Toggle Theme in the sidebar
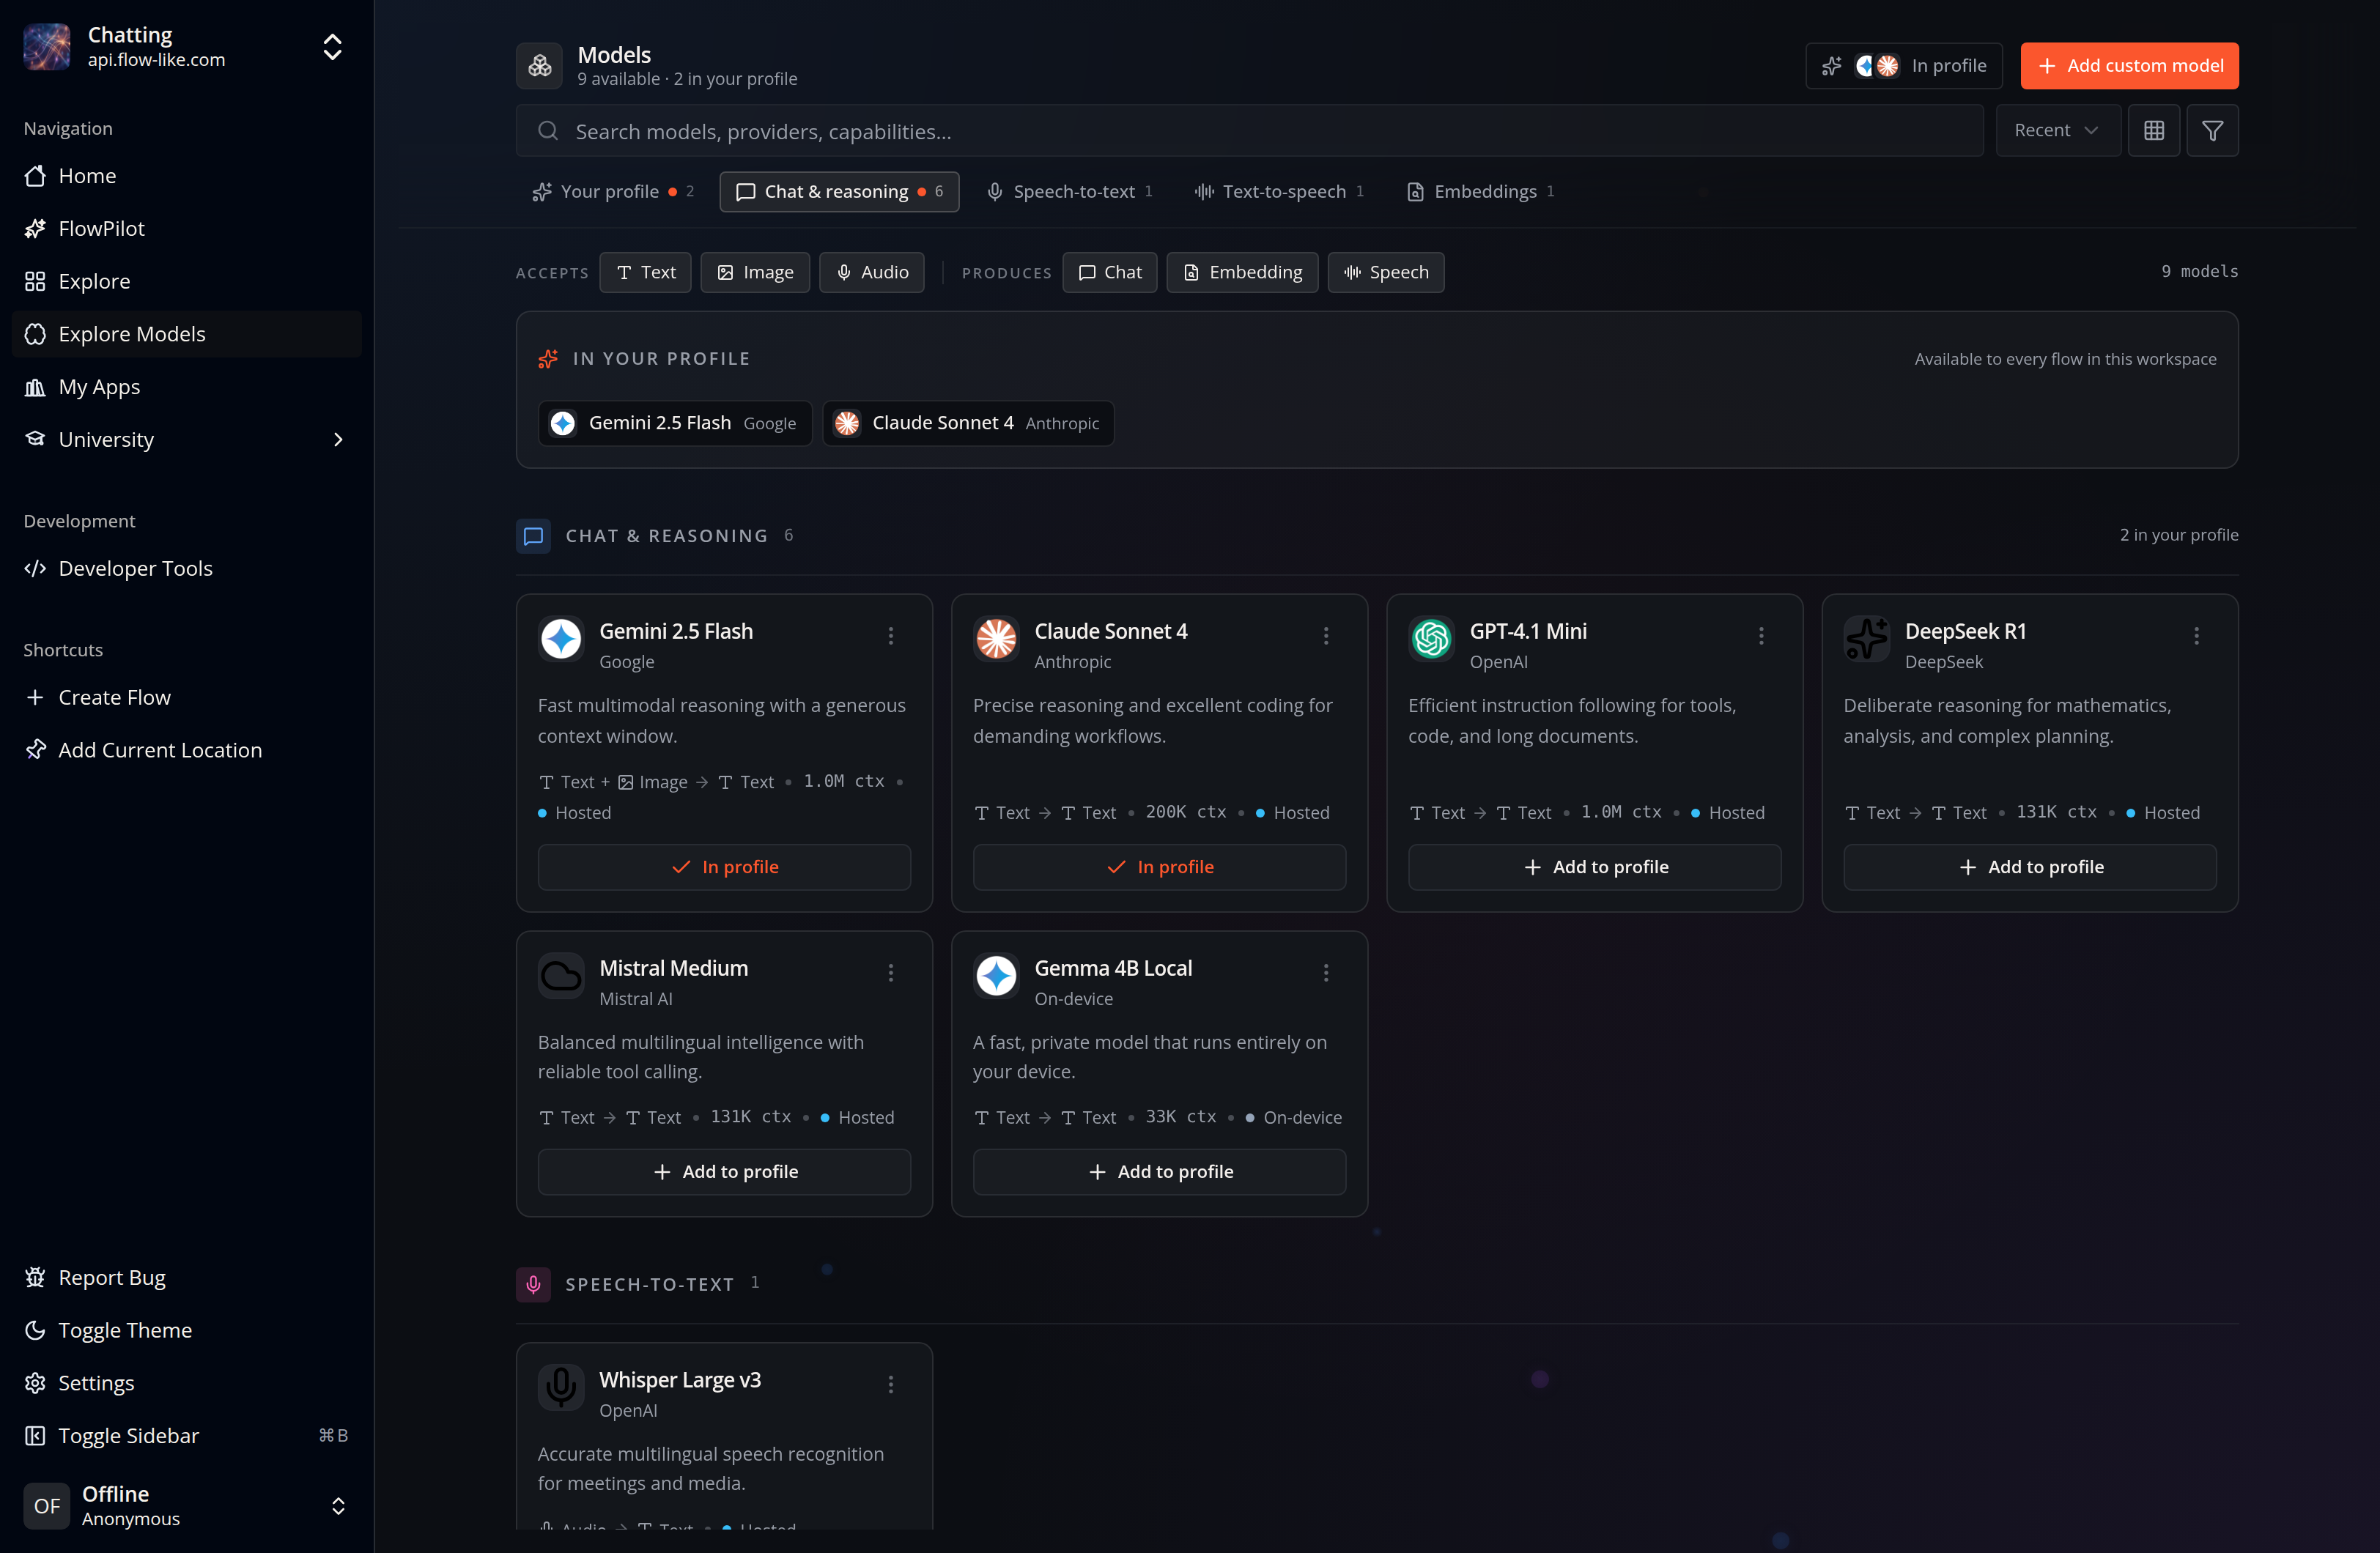The image size is (2380, 1553). 187,1330
